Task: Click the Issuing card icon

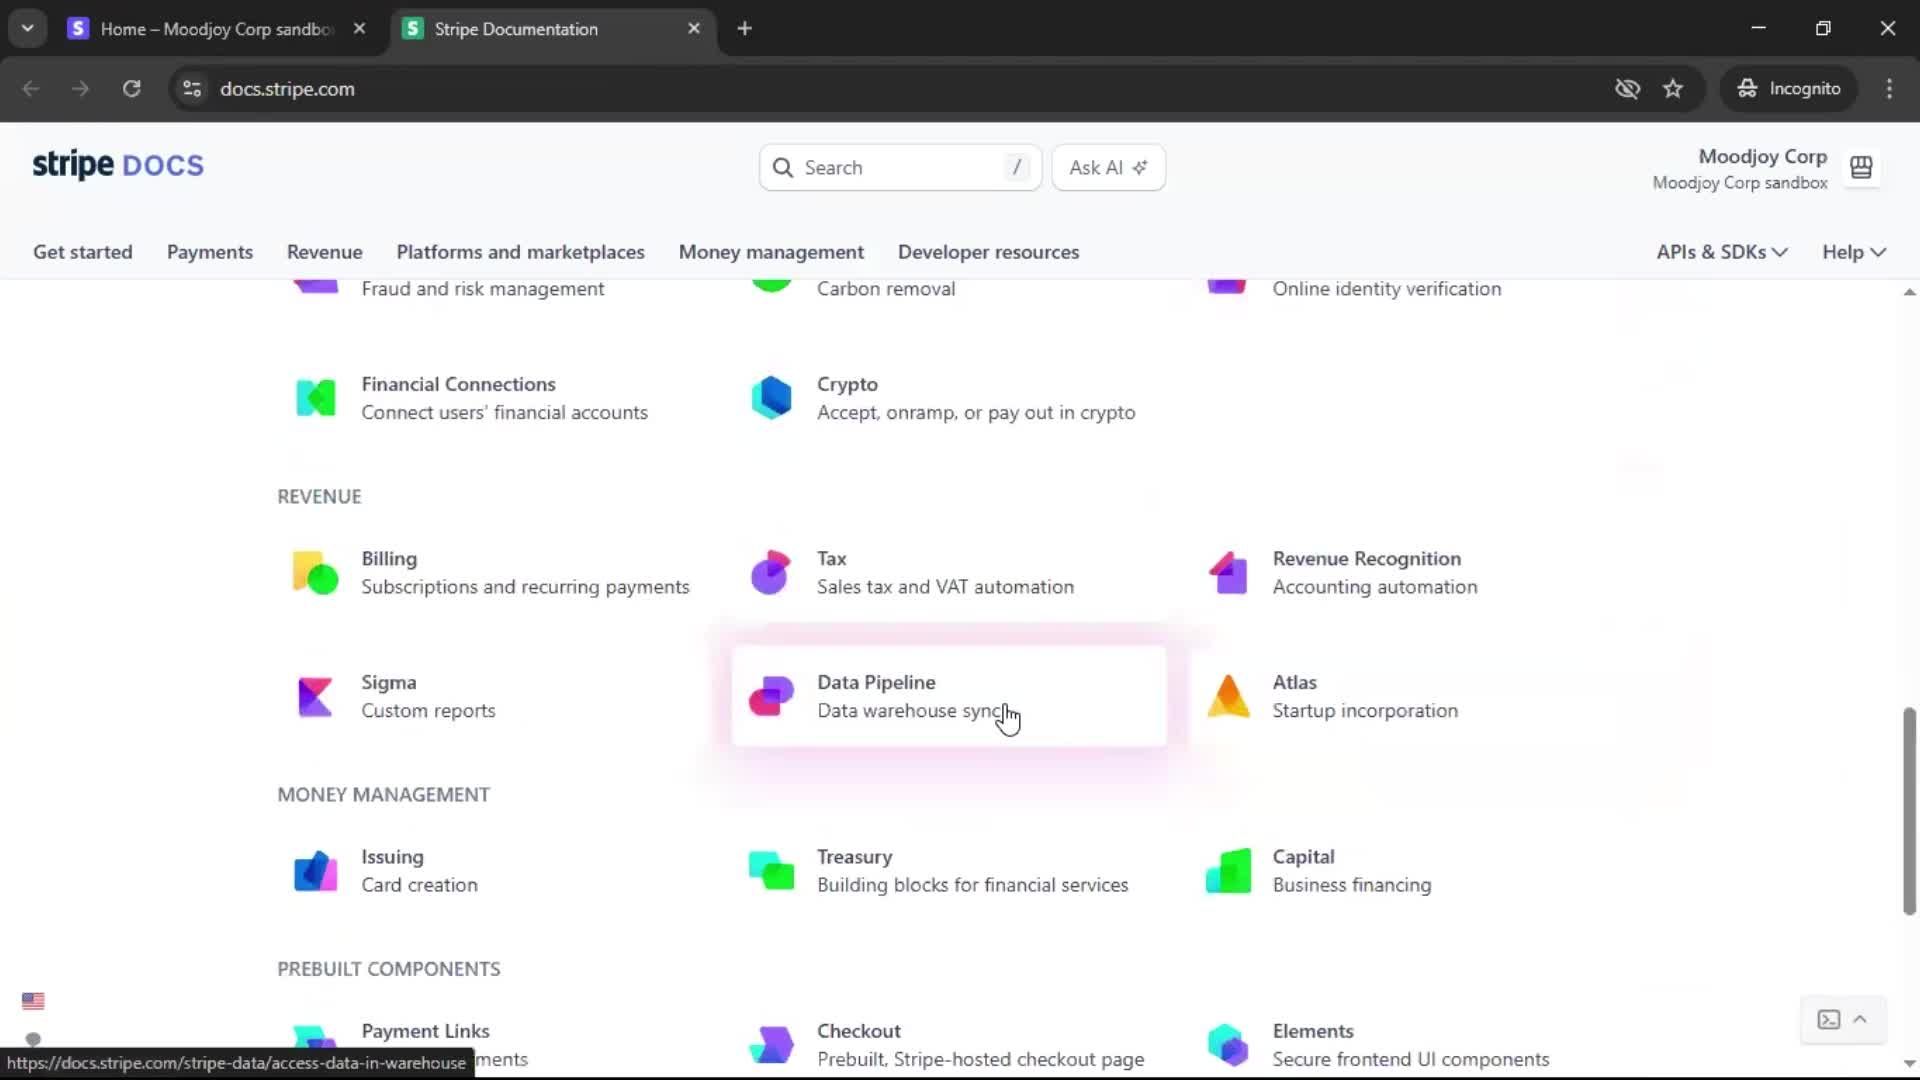Action: [315, 871]
